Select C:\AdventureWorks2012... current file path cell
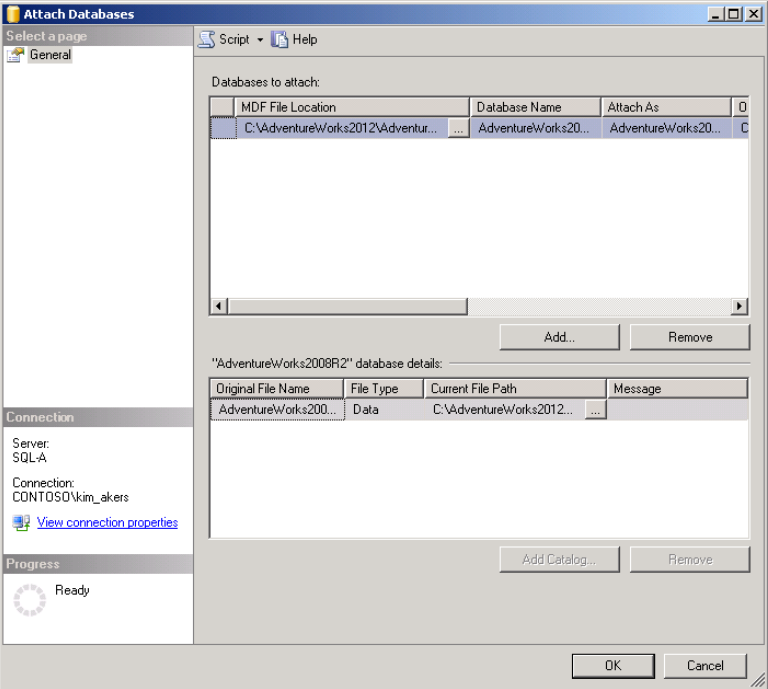The width and height of the screenshot is (768, 689). pos(504,409)
